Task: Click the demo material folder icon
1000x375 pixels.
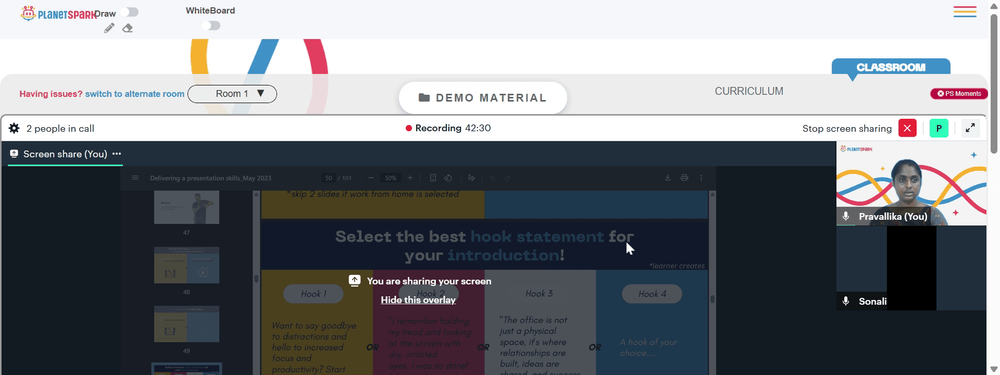Action: 424,98
